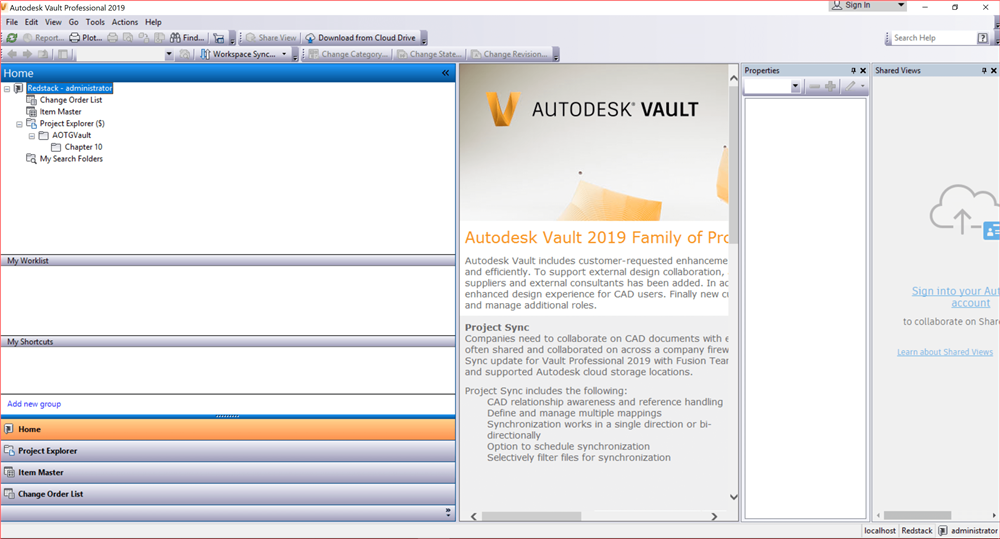Select Change Order List in tree
1000x539 pixels.
[x=71, y=100]
